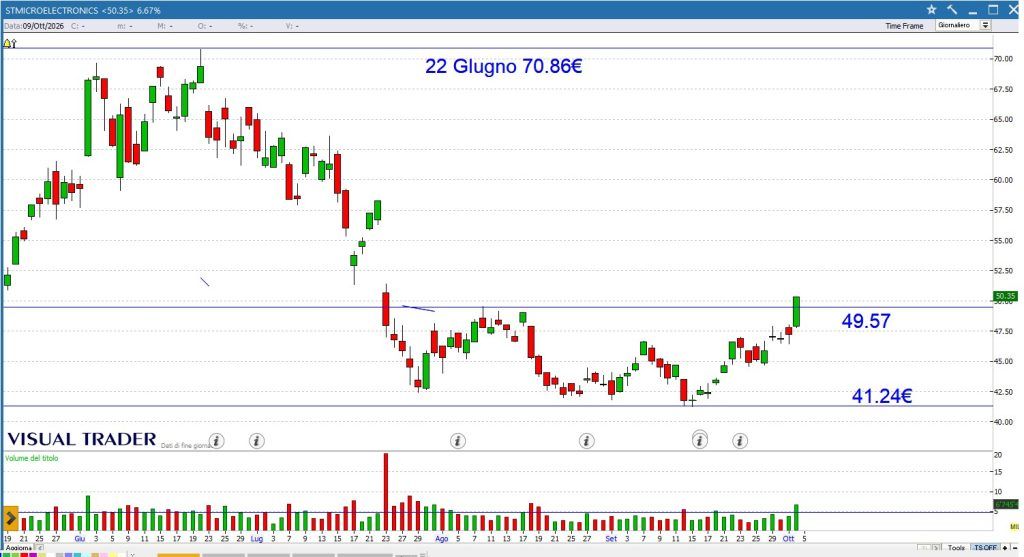Open info marker beside Visual Trader logo

pos(217,441)
